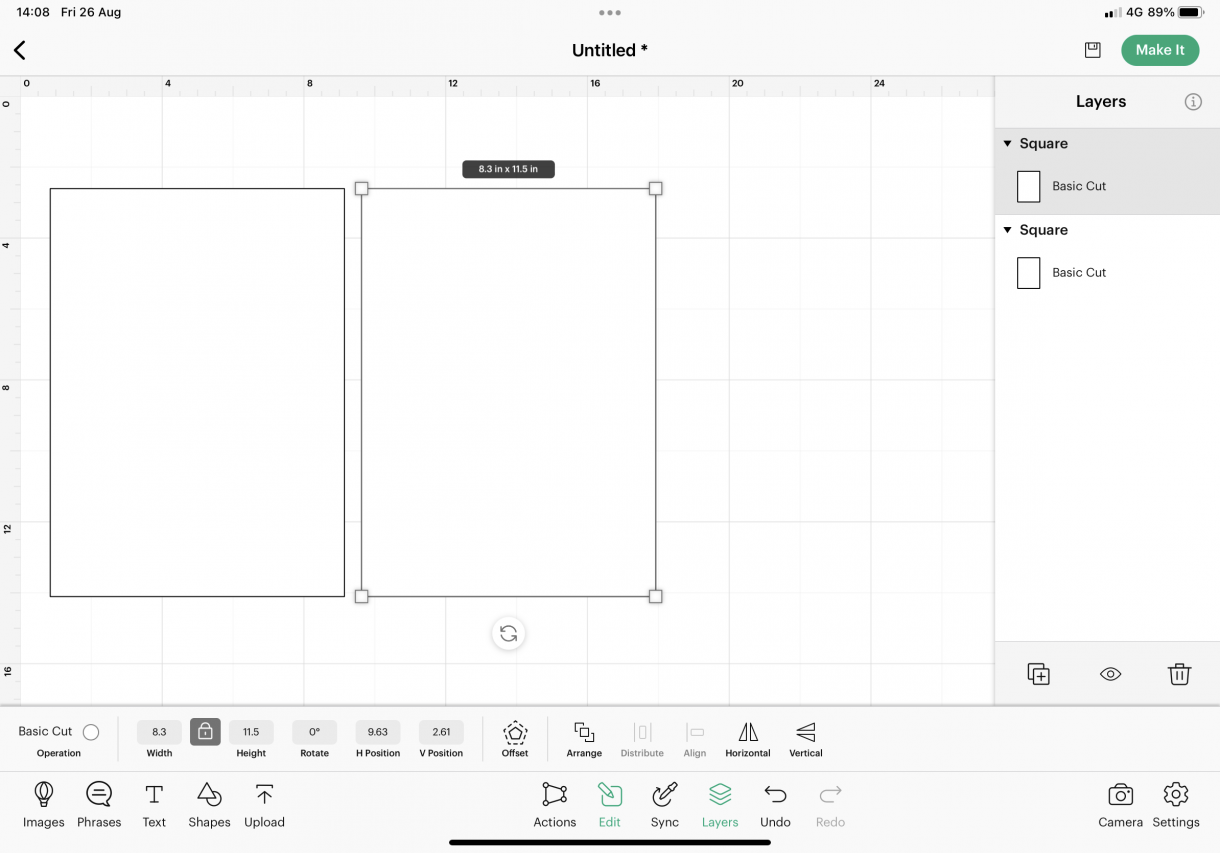Flip the shape Vertical
Screen dimensions: 1220x853
coord(806,739)
